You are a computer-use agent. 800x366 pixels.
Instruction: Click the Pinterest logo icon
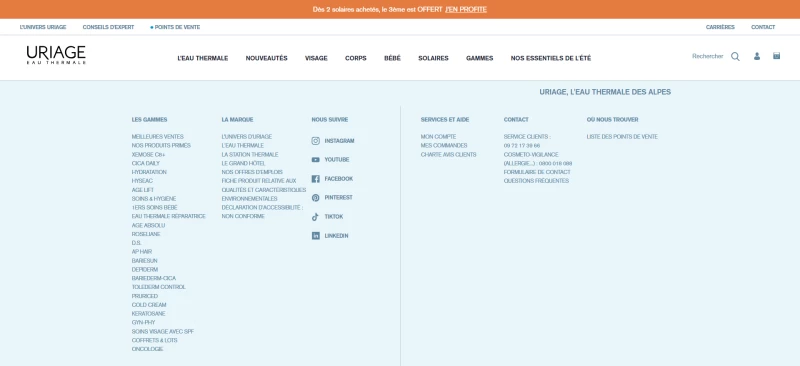[316, 198]
